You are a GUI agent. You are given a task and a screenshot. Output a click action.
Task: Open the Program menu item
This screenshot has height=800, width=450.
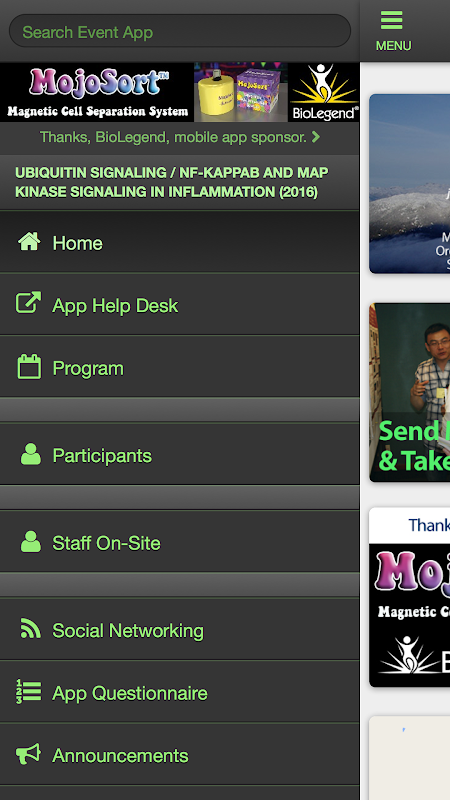pyautogui.click(x=180, y=366)
